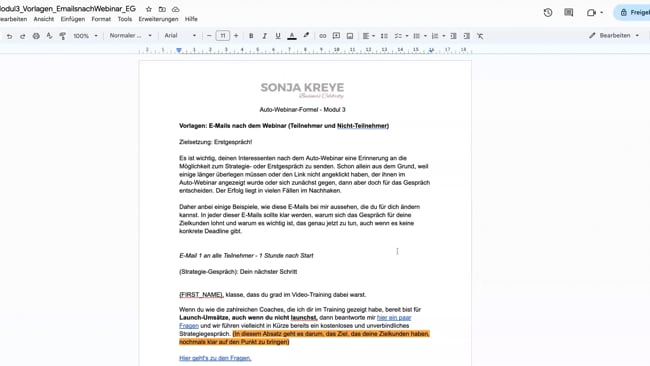Switch the Bearbeiten editing mode dropdown

(614, 36)
